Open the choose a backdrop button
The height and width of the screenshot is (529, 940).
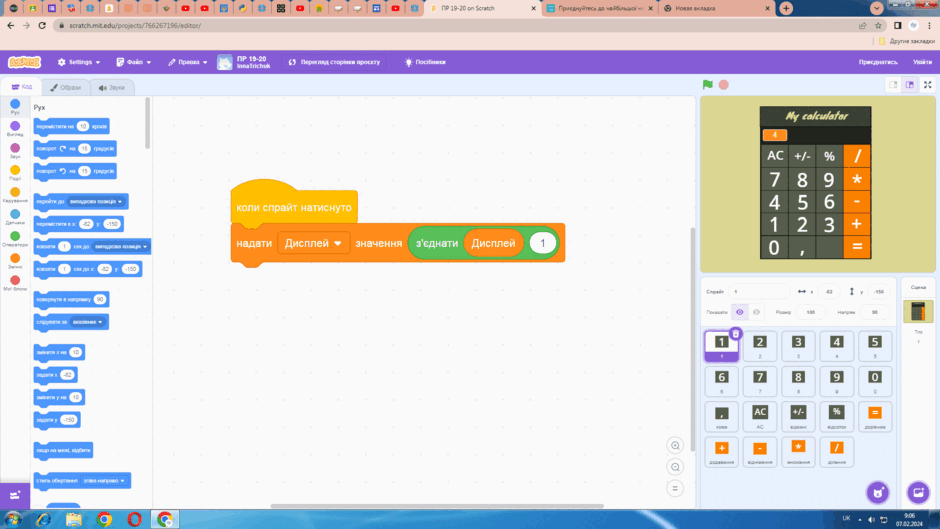point(918,492)
